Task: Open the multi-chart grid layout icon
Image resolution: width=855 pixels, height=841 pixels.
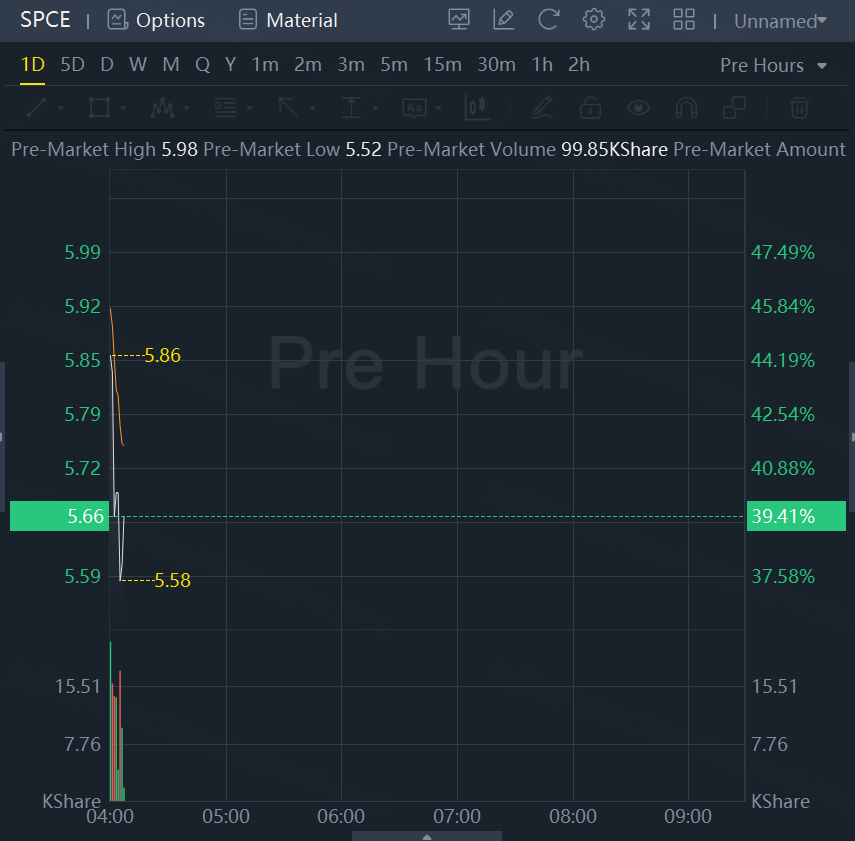Action: pyautogui.click(x=684, y=20)
